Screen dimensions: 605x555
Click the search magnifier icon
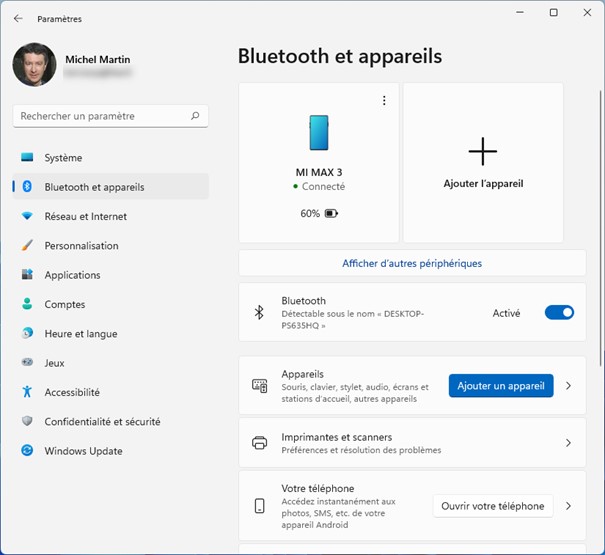click(x=195, y=116)
